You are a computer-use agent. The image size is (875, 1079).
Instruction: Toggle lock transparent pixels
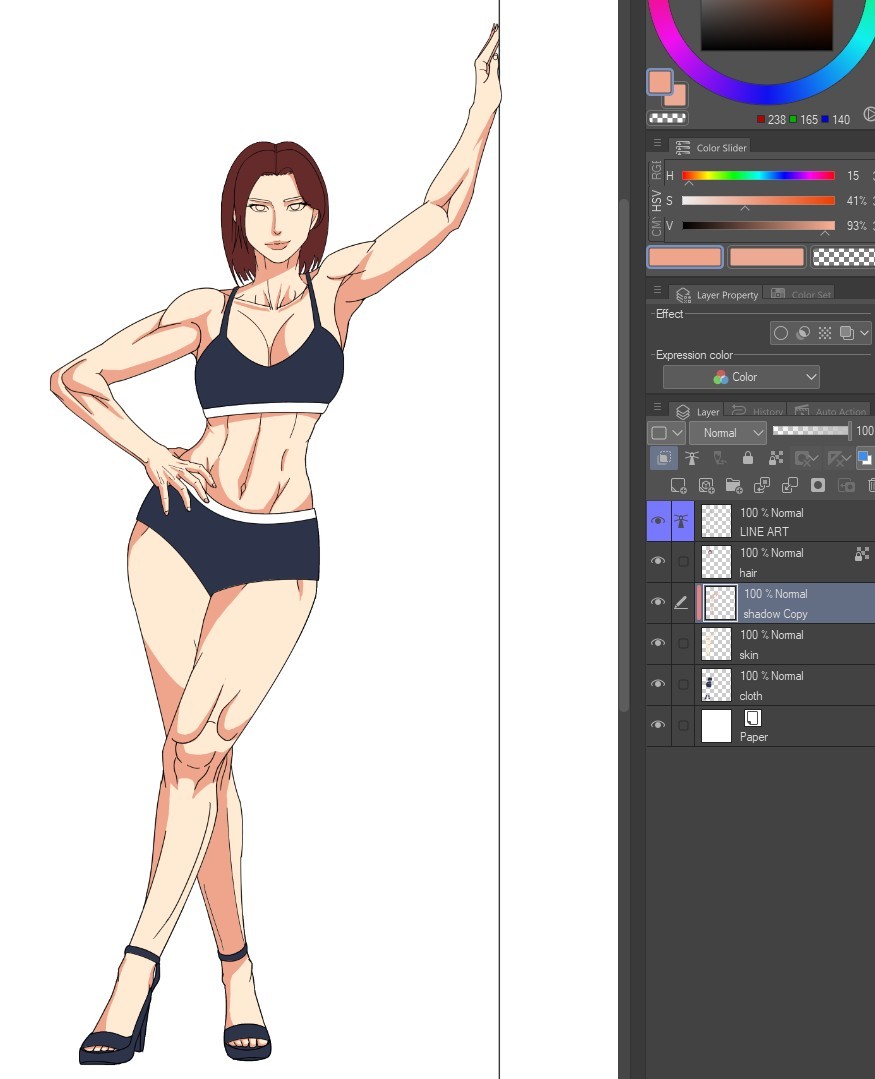(777, 458)
